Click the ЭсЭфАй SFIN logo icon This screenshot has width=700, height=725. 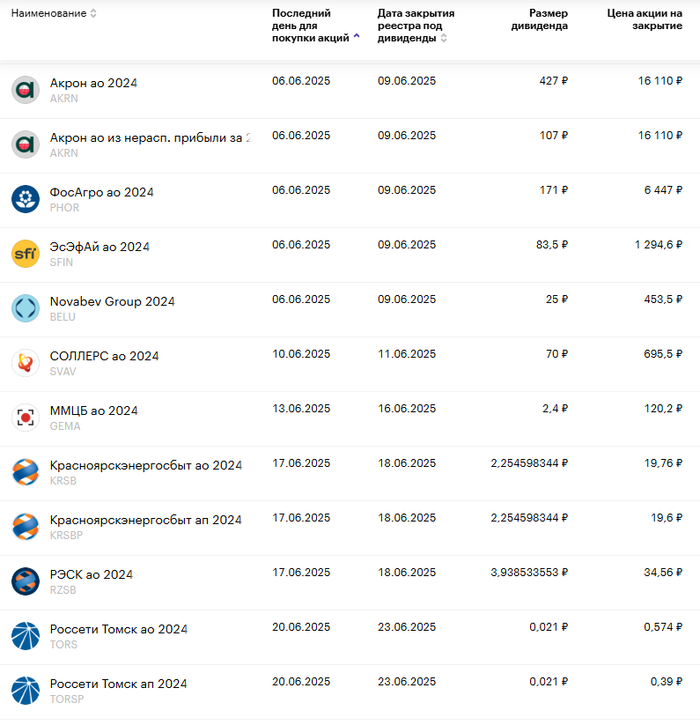coord(25,254)
